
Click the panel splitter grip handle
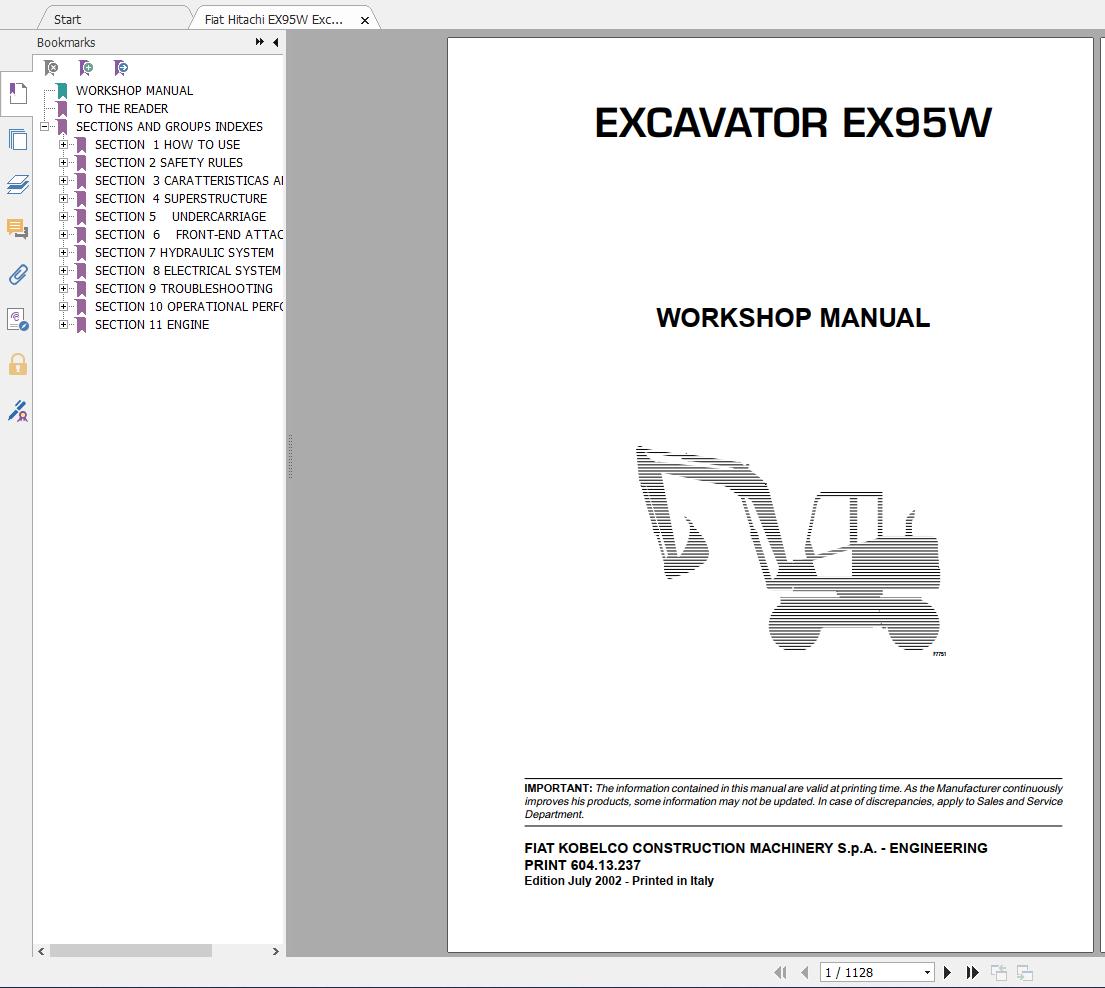coord(290,456)
